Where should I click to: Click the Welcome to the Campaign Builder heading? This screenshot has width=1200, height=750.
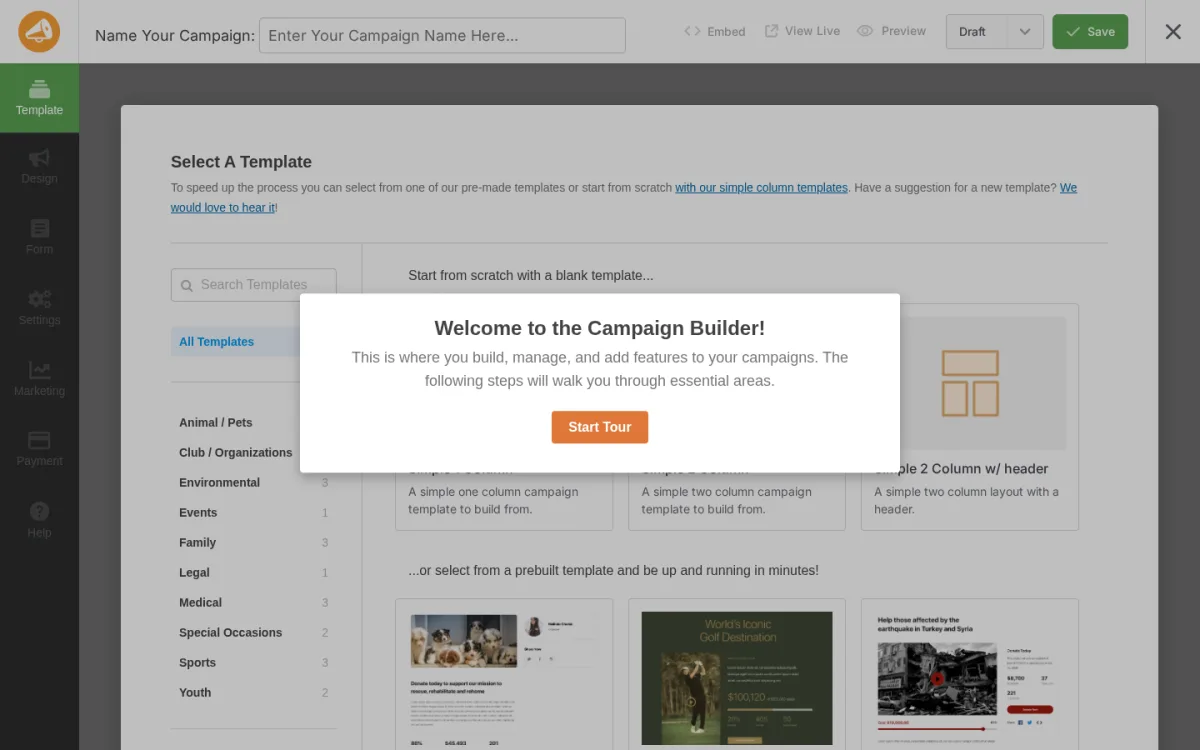600,328
